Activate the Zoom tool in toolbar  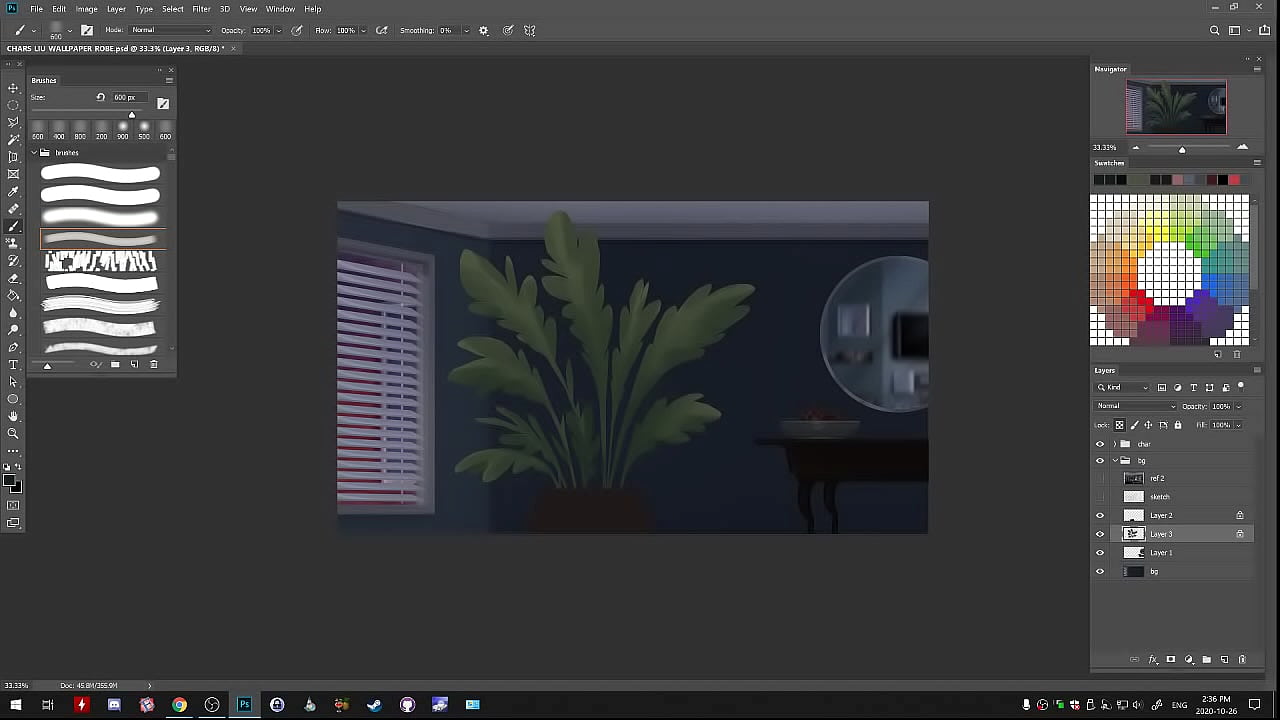pyautogui.click(x=13, y=433)
